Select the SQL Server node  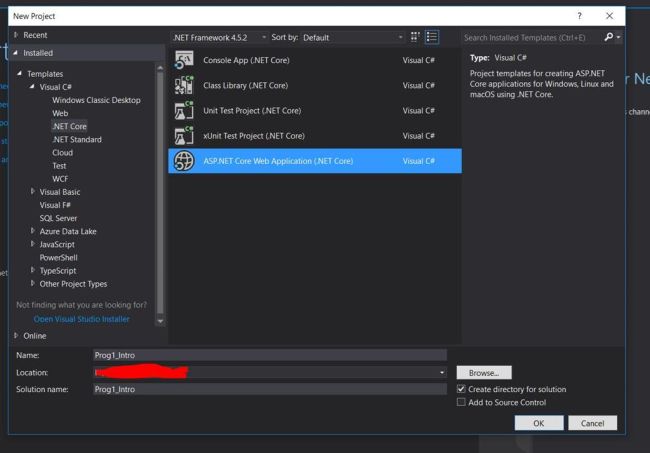click(x=58, y=218)
